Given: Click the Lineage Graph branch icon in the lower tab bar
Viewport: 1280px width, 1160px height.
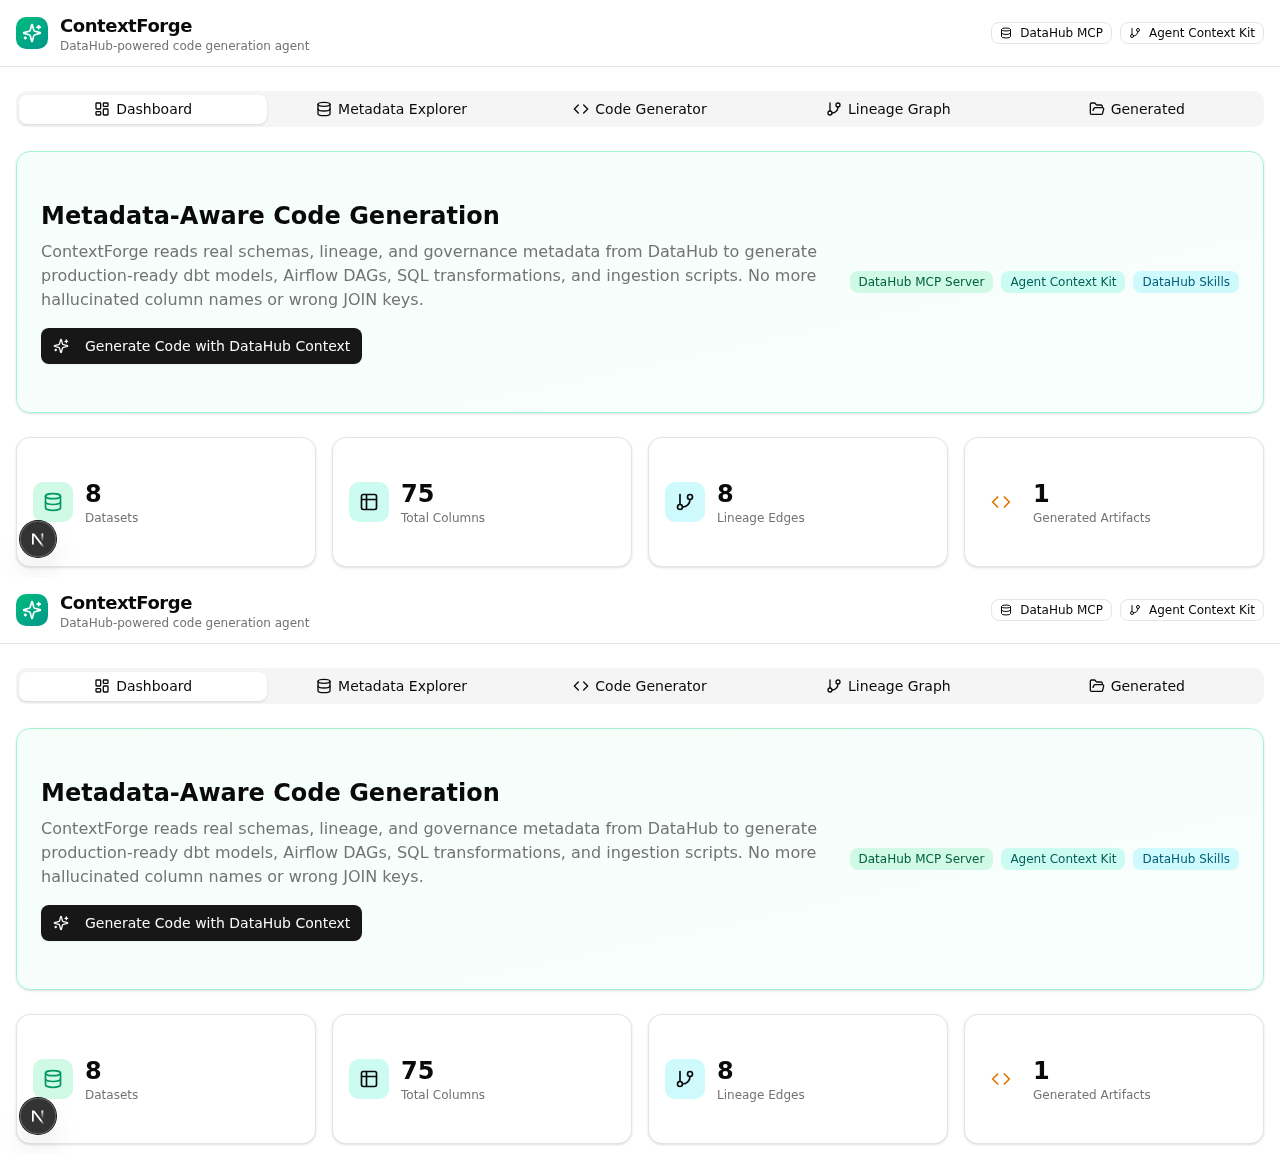Looking at the screenshot, I should (834, 686).
